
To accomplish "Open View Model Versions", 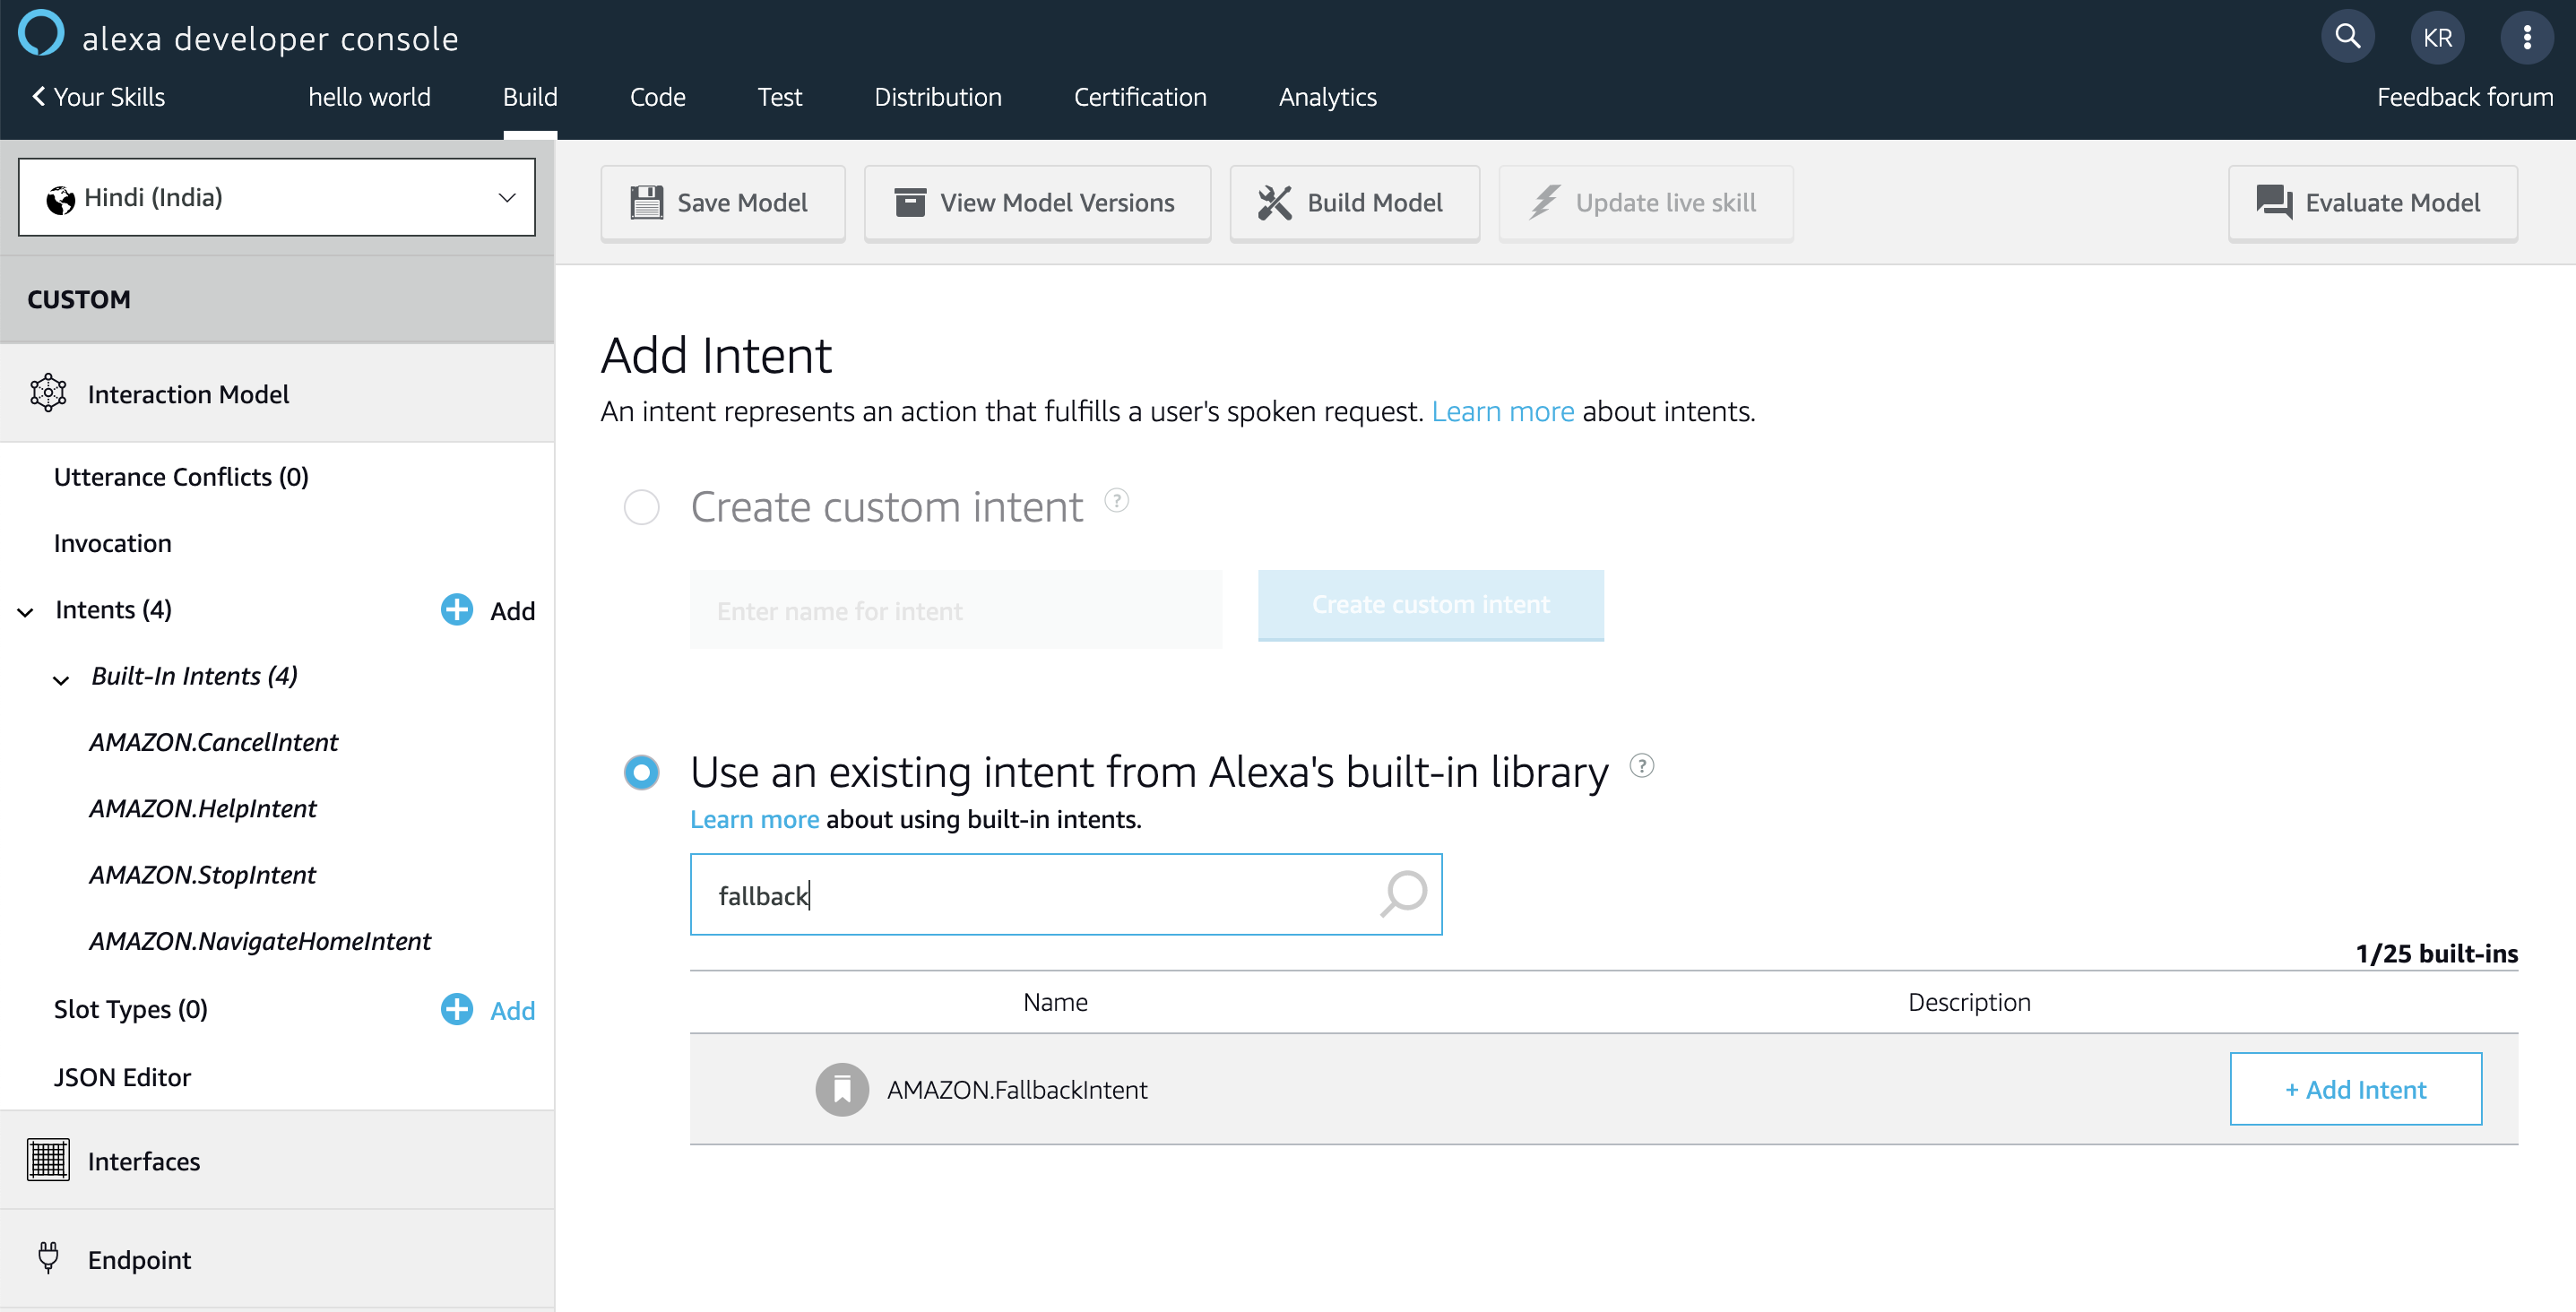I will pos(1037,202).
